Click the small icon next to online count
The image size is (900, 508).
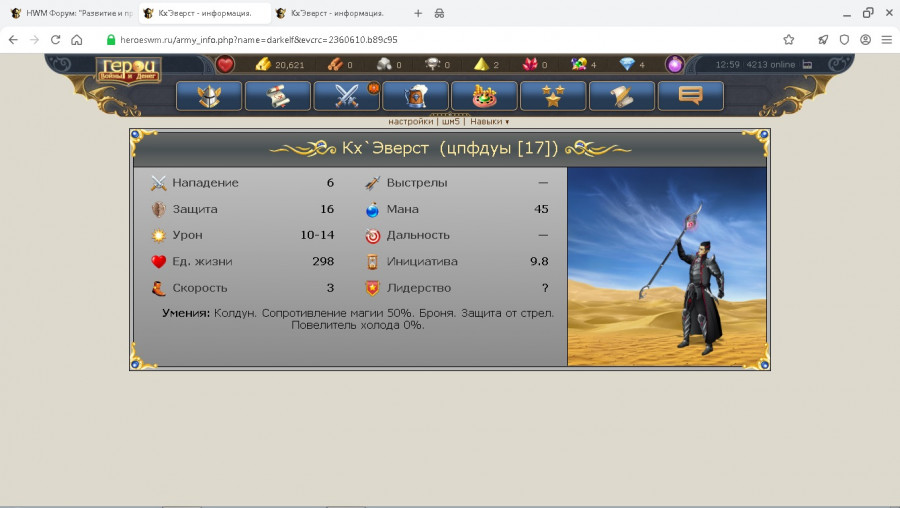(x=807, y=64)
